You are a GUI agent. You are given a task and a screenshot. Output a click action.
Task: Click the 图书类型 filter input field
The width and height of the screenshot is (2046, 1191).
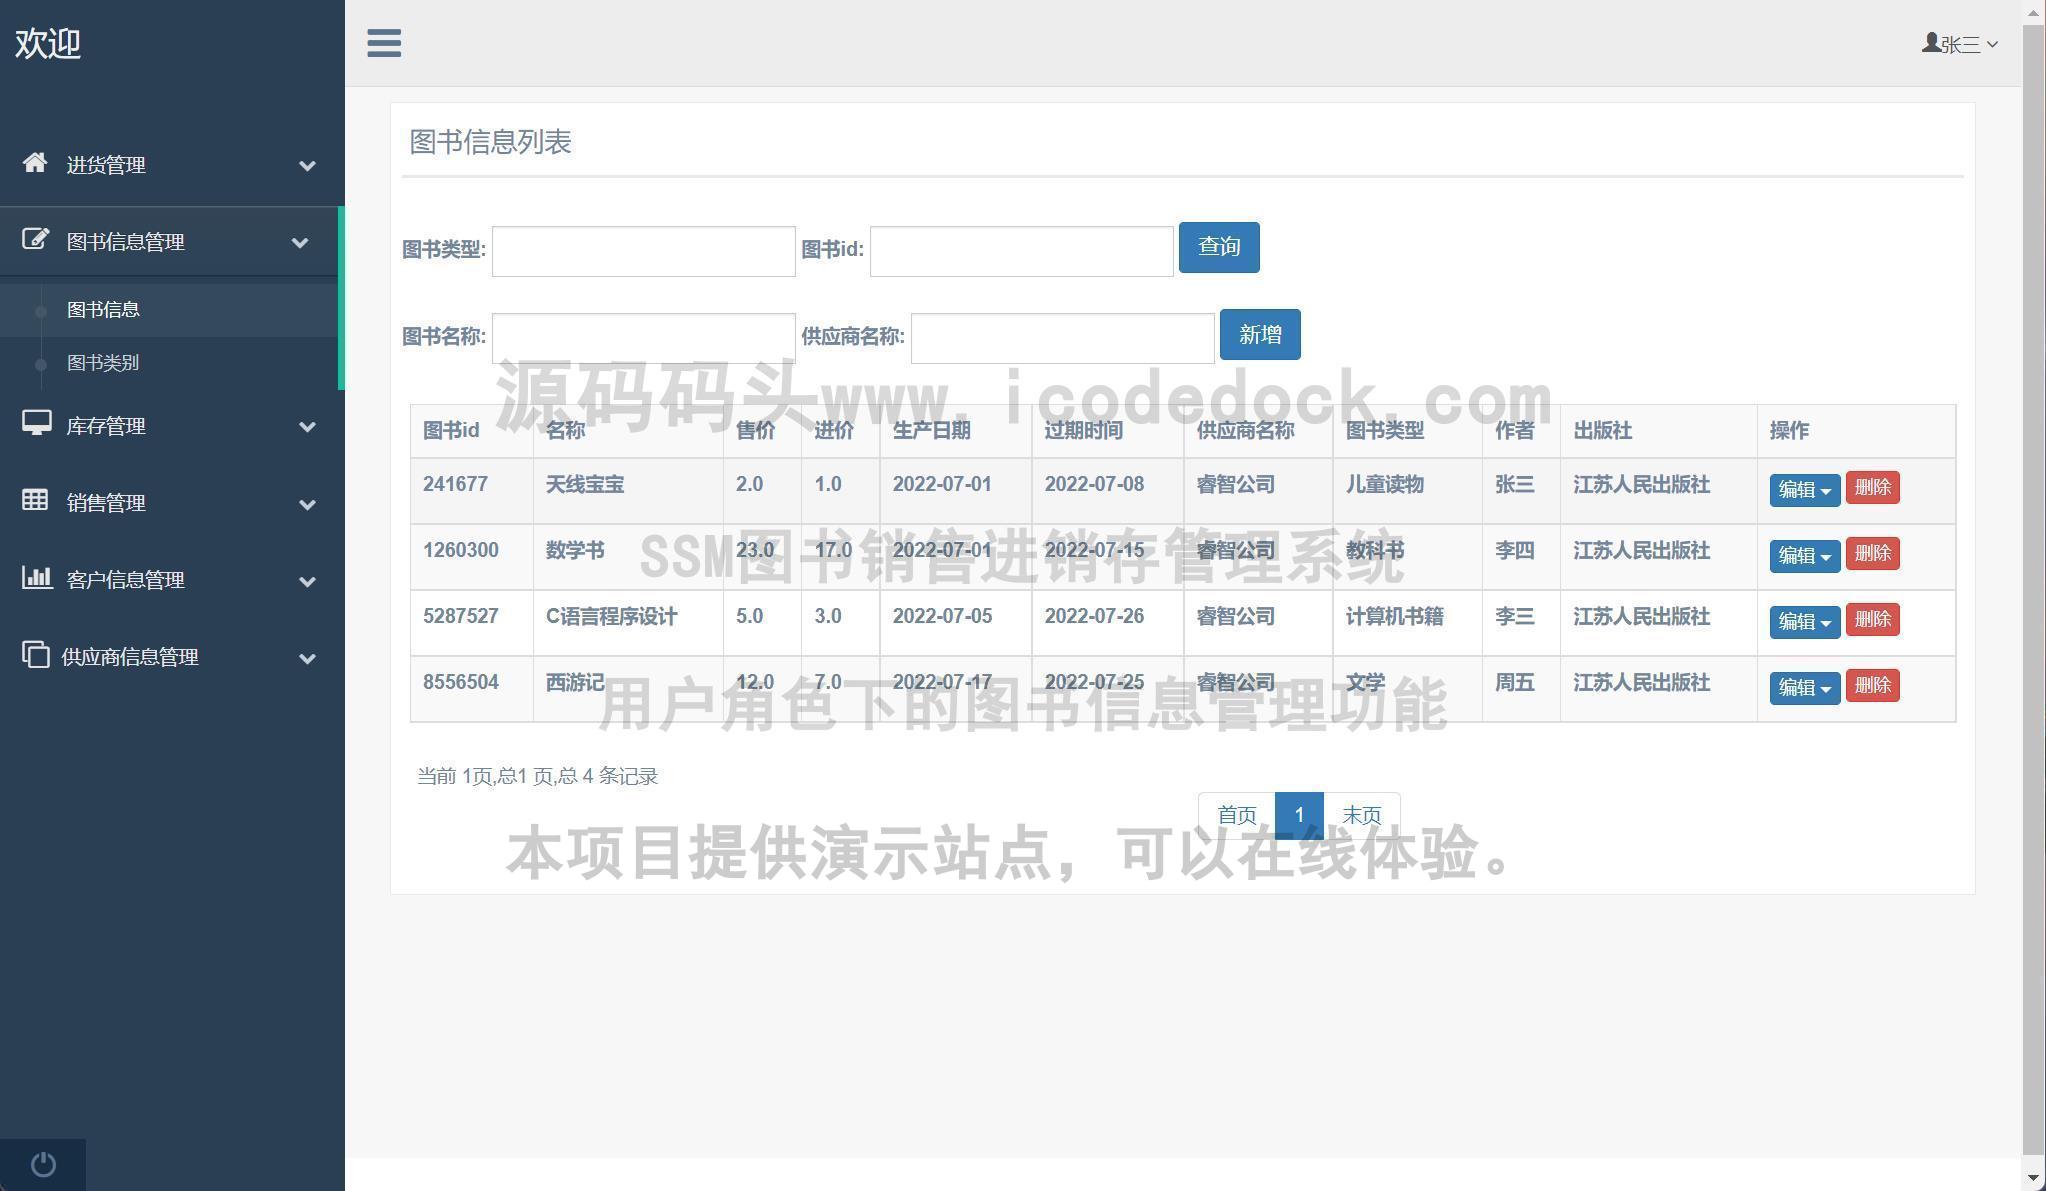(643, 251)
